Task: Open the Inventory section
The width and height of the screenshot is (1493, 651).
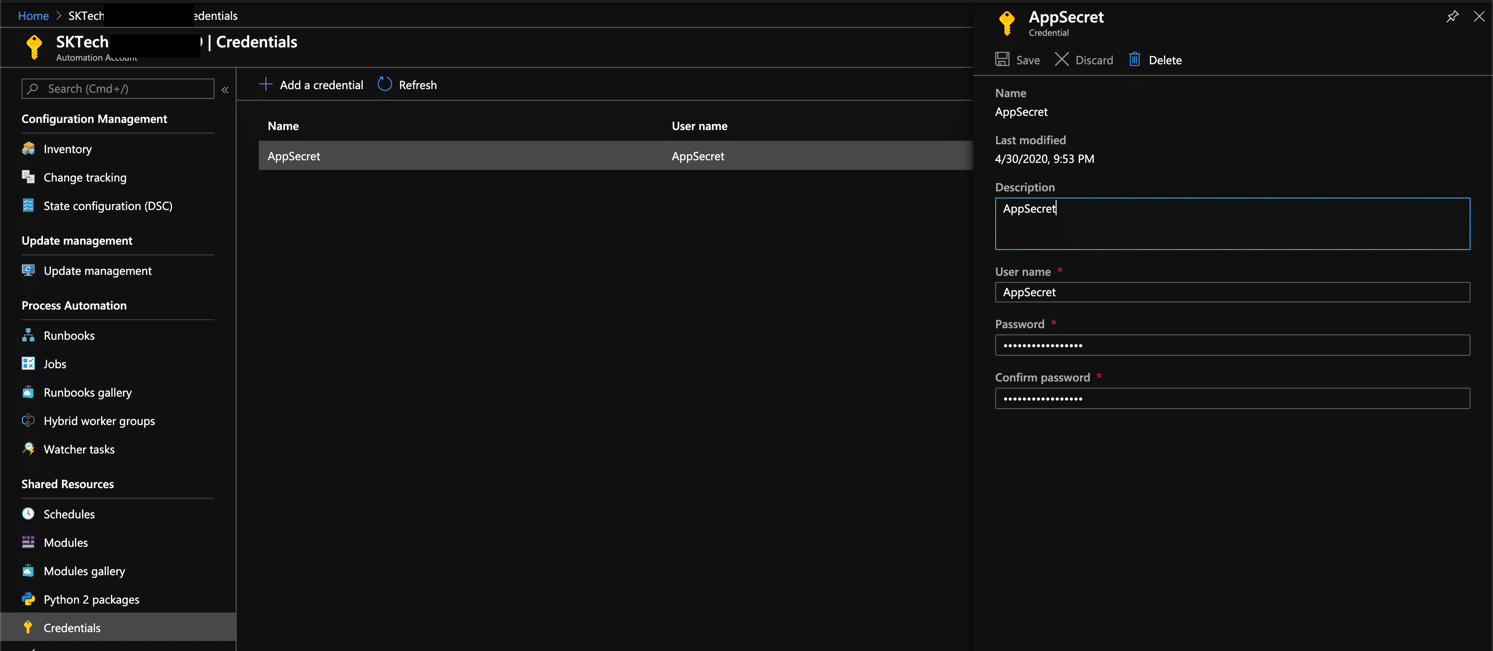Action: point(69,148)
